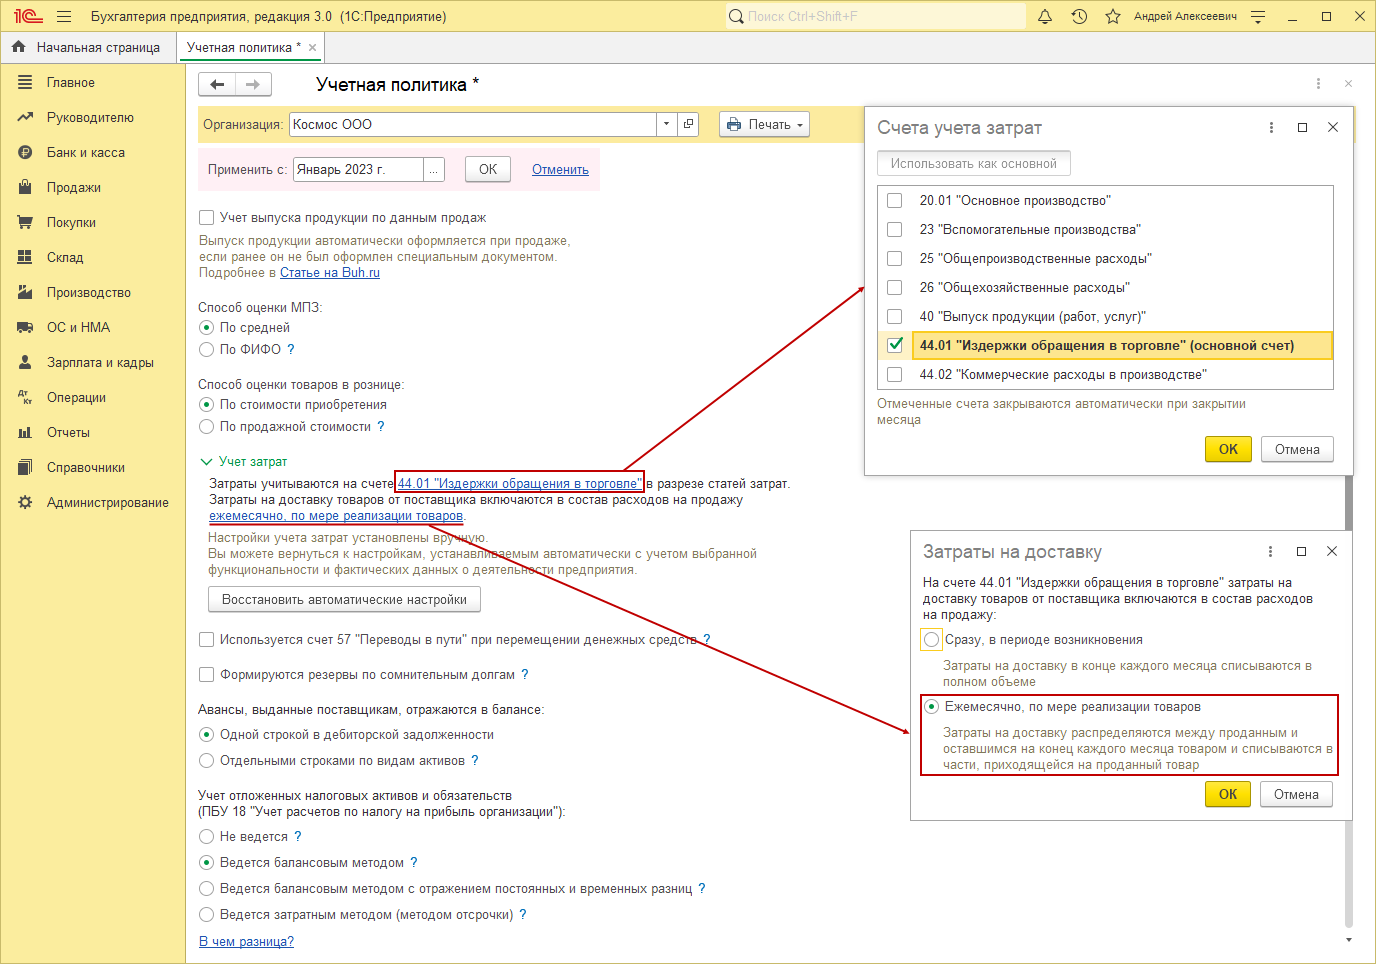Select Сразу, в периоде возникновения radio

click(x=931, y=639)
